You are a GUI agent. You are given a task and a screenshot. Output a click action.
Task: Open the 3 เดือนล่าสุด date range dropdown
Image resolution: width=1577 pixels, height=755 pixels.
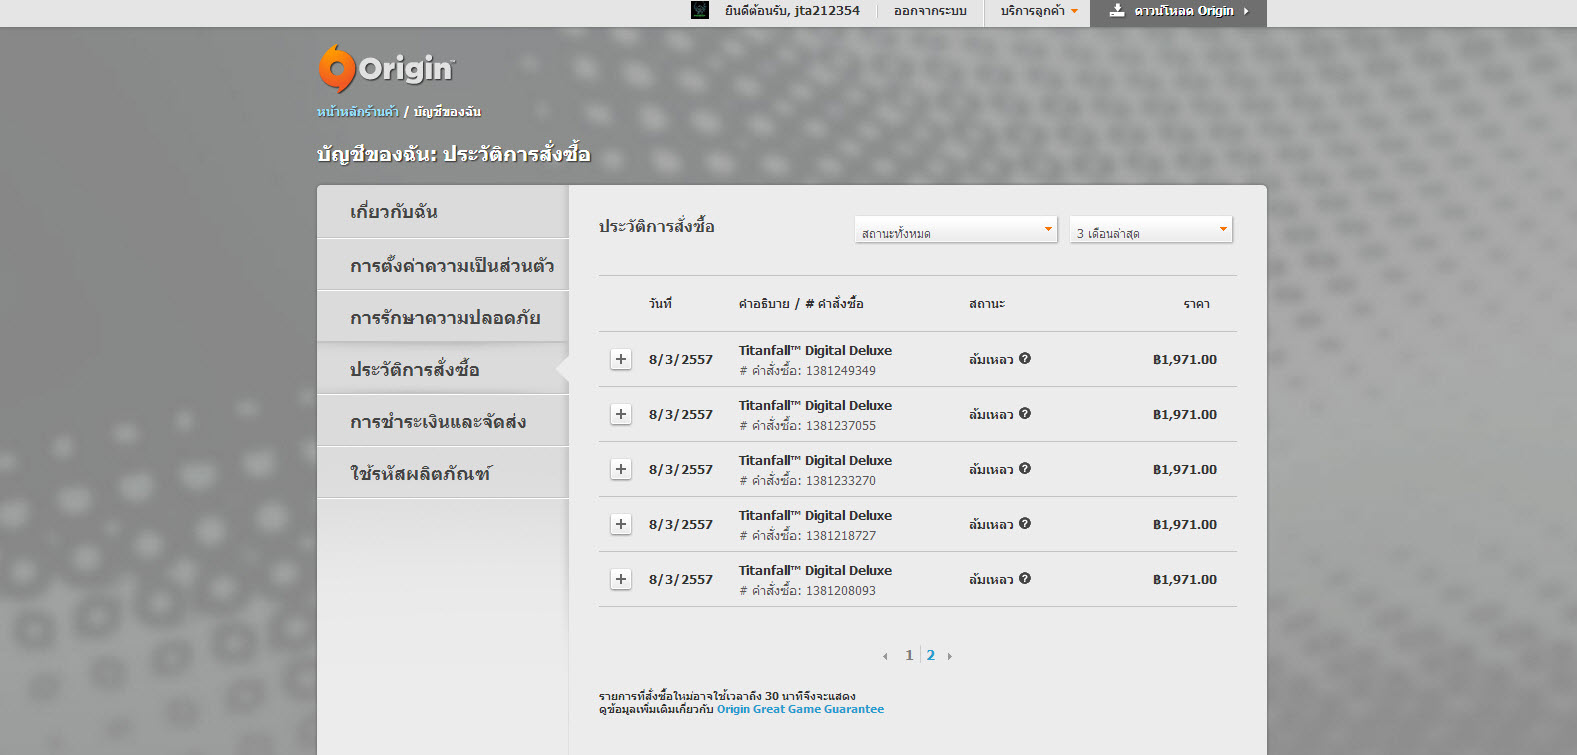(x=1151, y=229)
